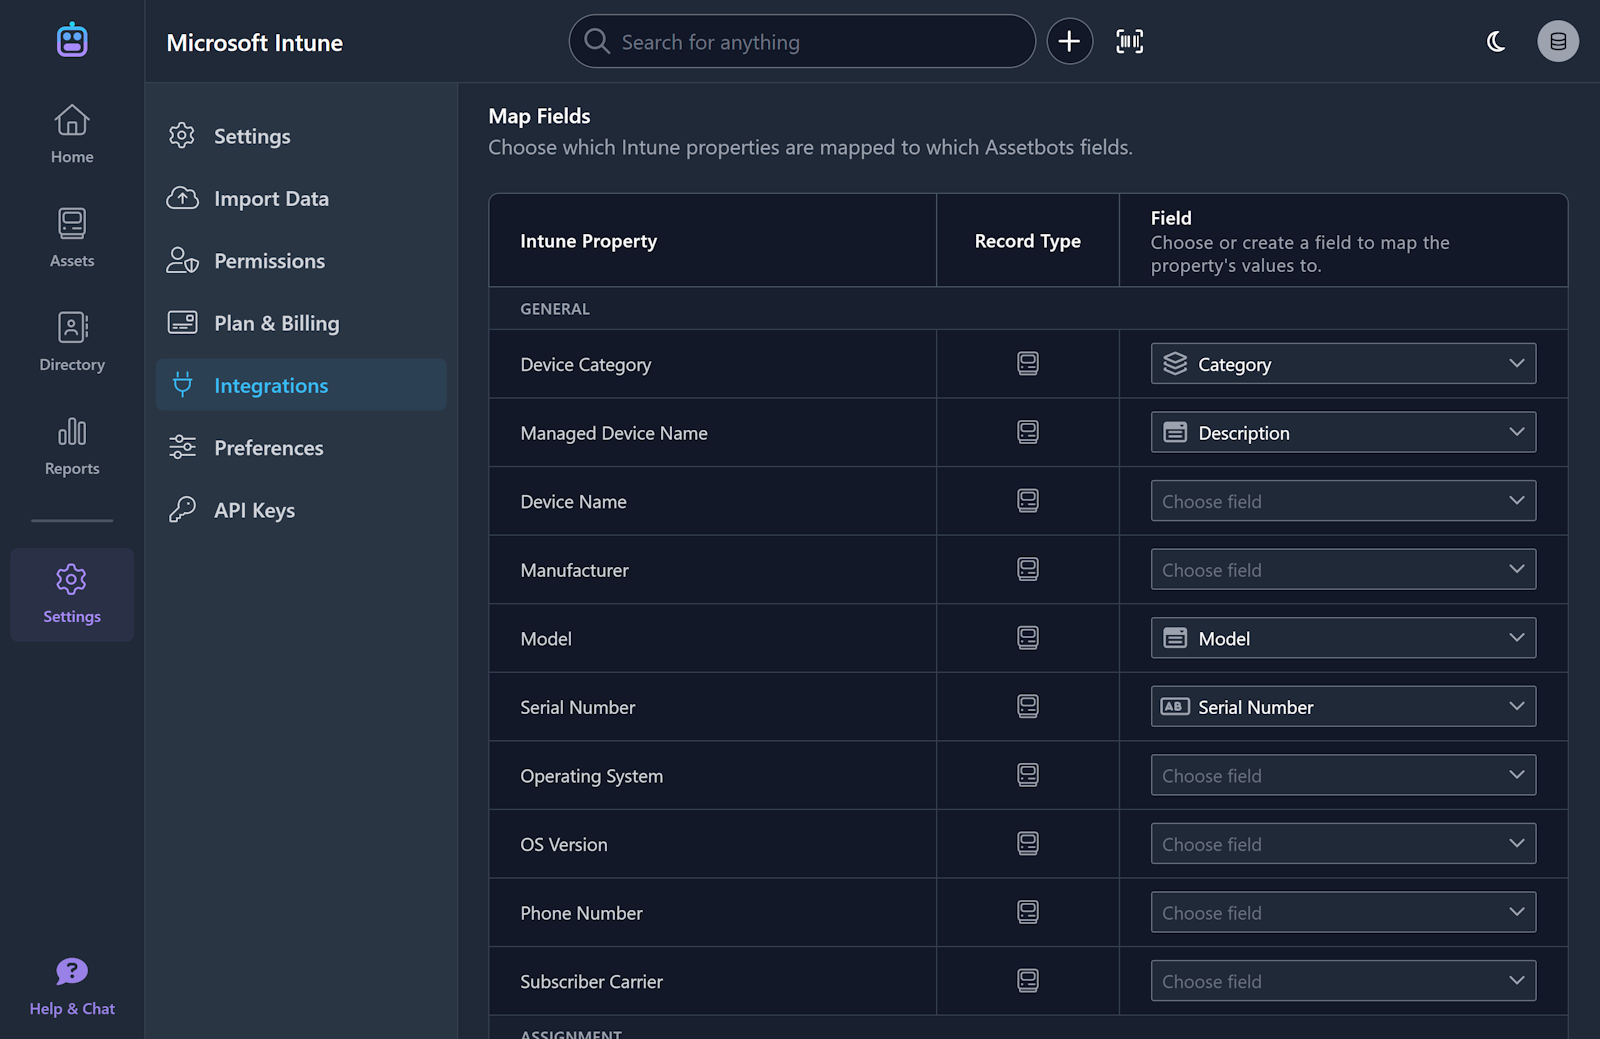This screenshot has width=1600, height=1039.
Task: Choose a field for Manufacturer
Action: click(x=1343, y=569)
